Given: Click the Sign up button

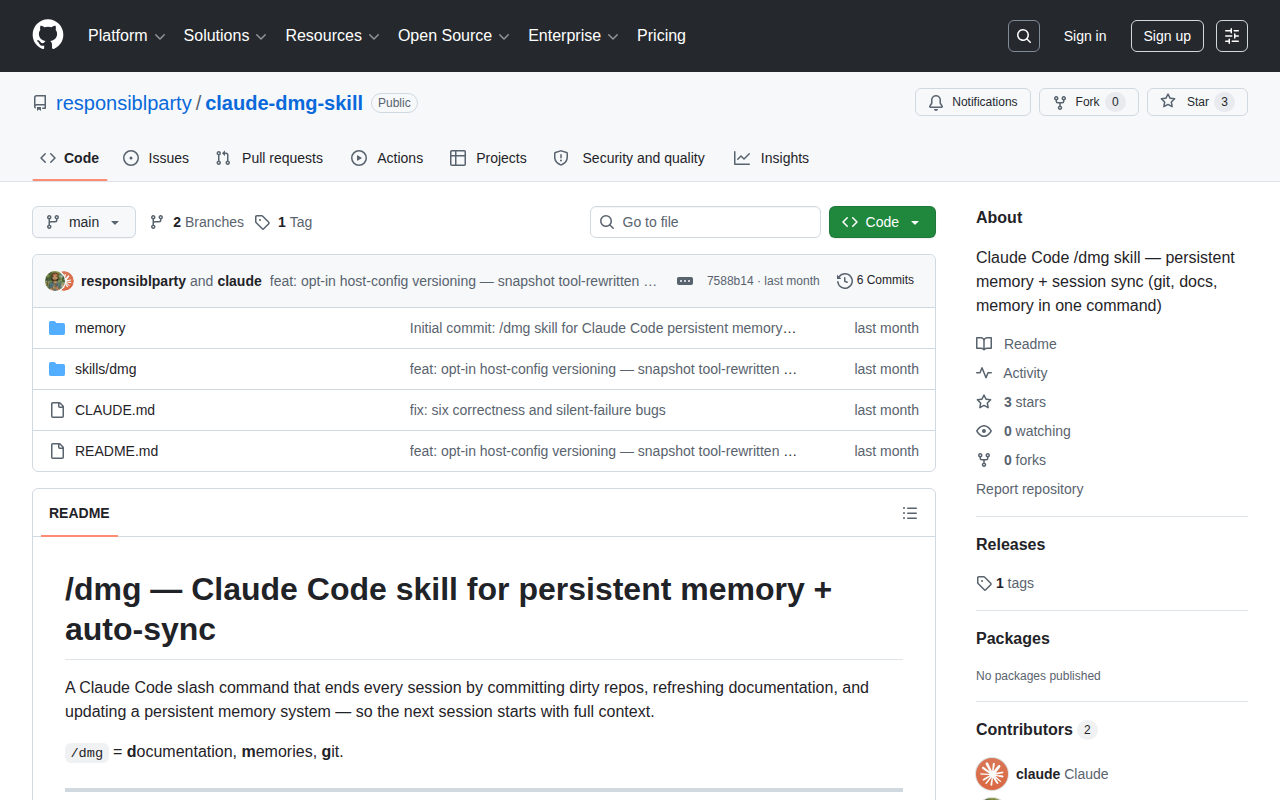Looking at the screenshot, I should (x=1167, y=36).
